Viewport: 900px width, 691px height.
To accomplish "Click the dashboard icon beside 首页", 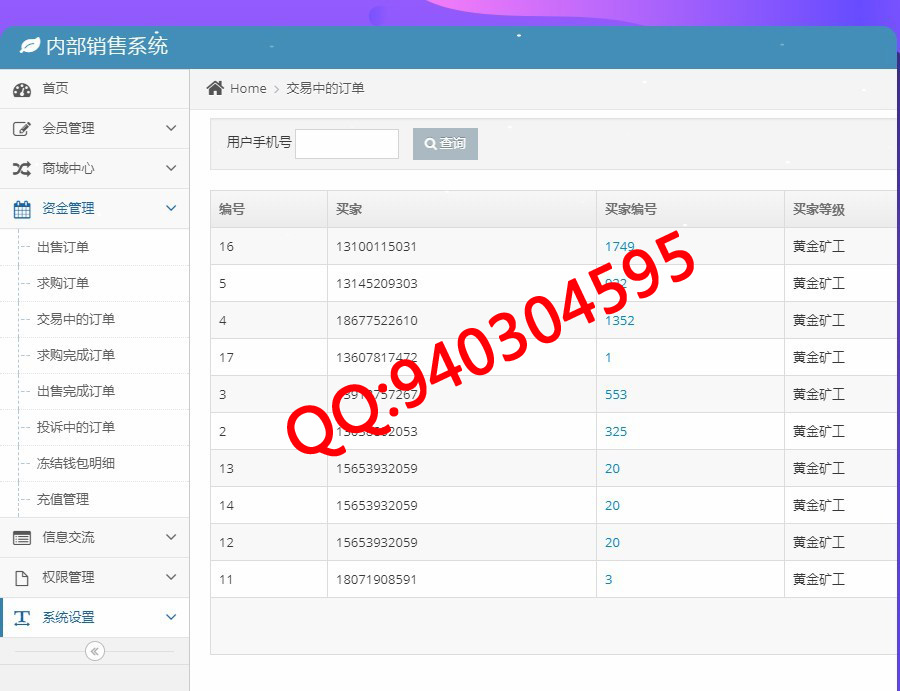I will [22, 89].
